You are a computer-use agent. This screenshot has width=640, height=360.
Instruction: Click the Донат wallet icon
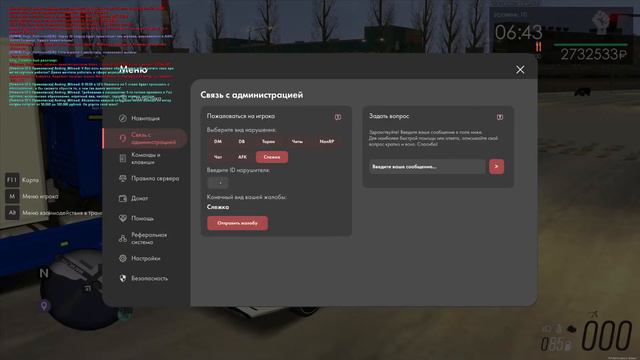pyautogui.click(x=122, y=198)
